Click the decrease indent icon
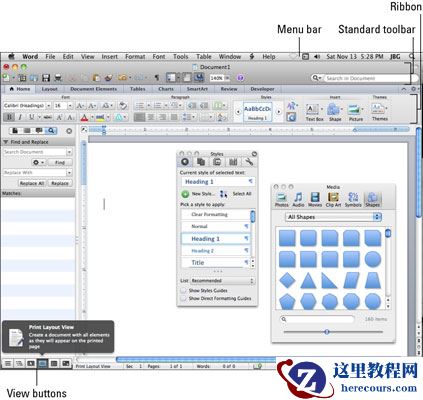423x400 pixels. [192, 106]
